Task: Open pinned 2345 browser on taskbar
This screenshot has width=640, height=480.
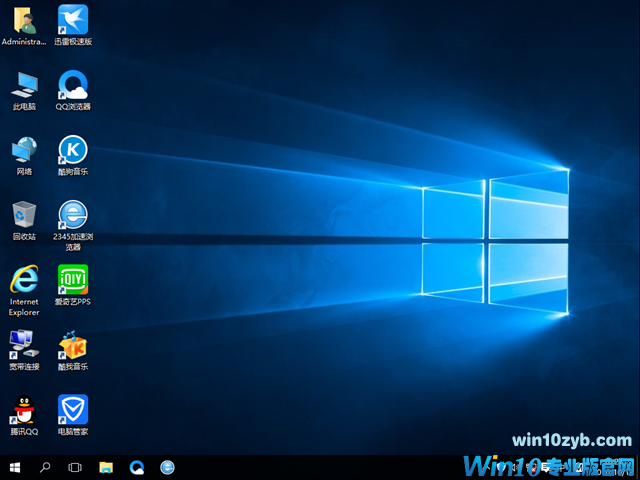Action: 167,467
